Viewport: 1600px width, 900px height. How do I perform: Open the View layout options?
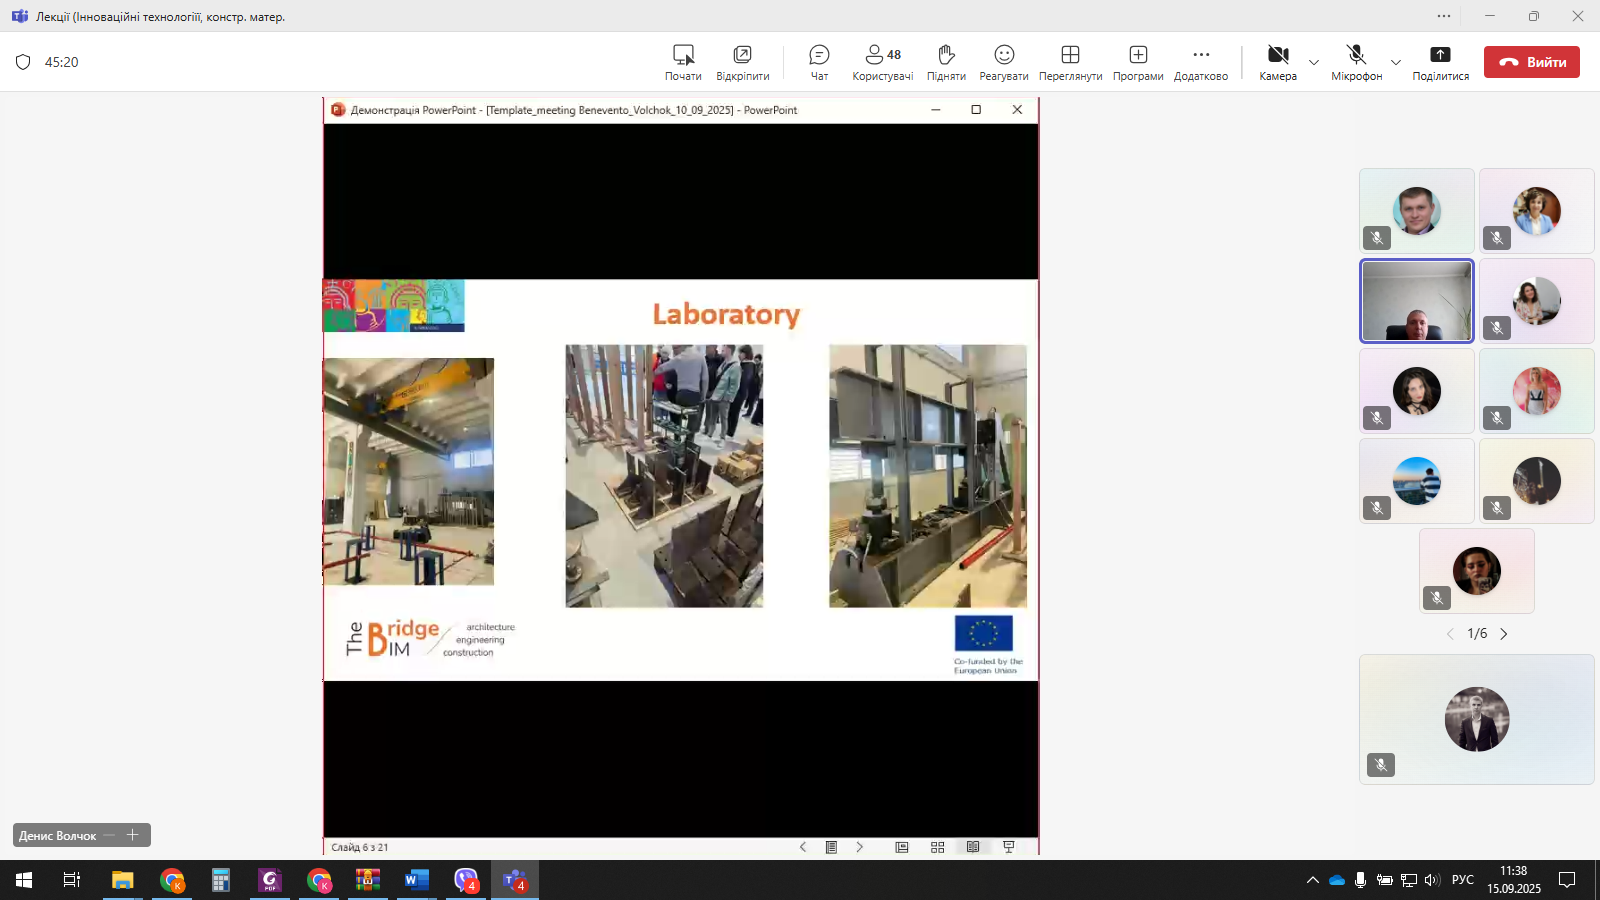(x=1070, y=62)
